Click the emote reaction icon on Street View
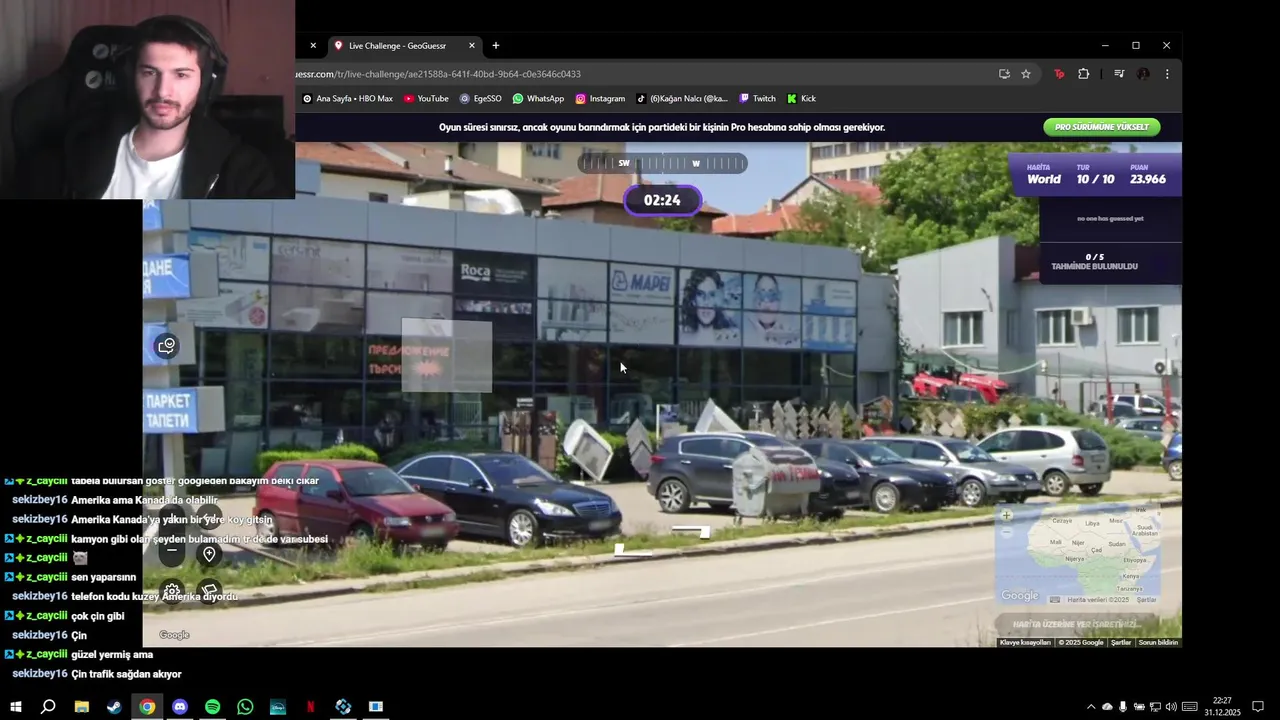Screen dimensions: 1280x720 pos(167,346)
